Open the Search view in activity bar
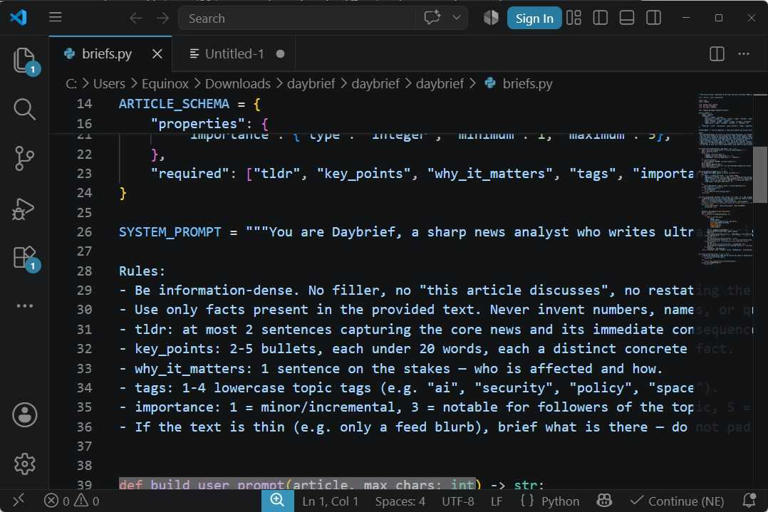The width and height of the screenshot is (768, 512). [24, 109]
